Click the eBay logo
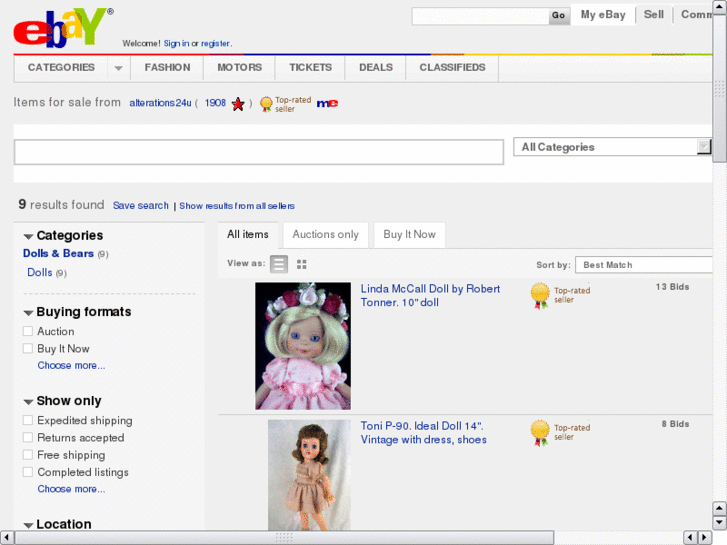727x545 pixels. coord(63,28)
